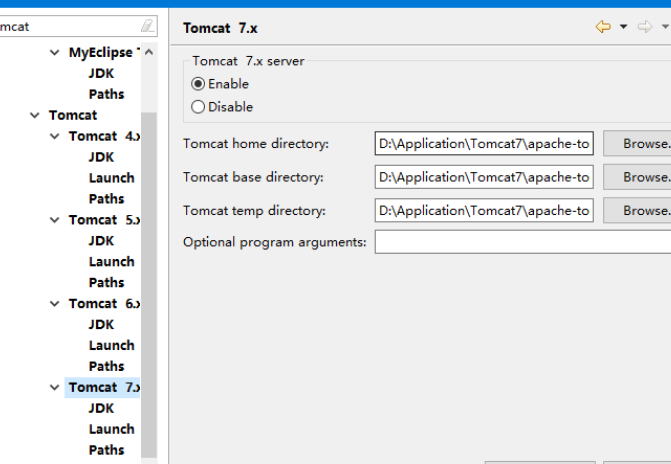Select the highlighted Tomcat 7.x tree item
This screenshot has width=671, height=464.
pos(102,387)
